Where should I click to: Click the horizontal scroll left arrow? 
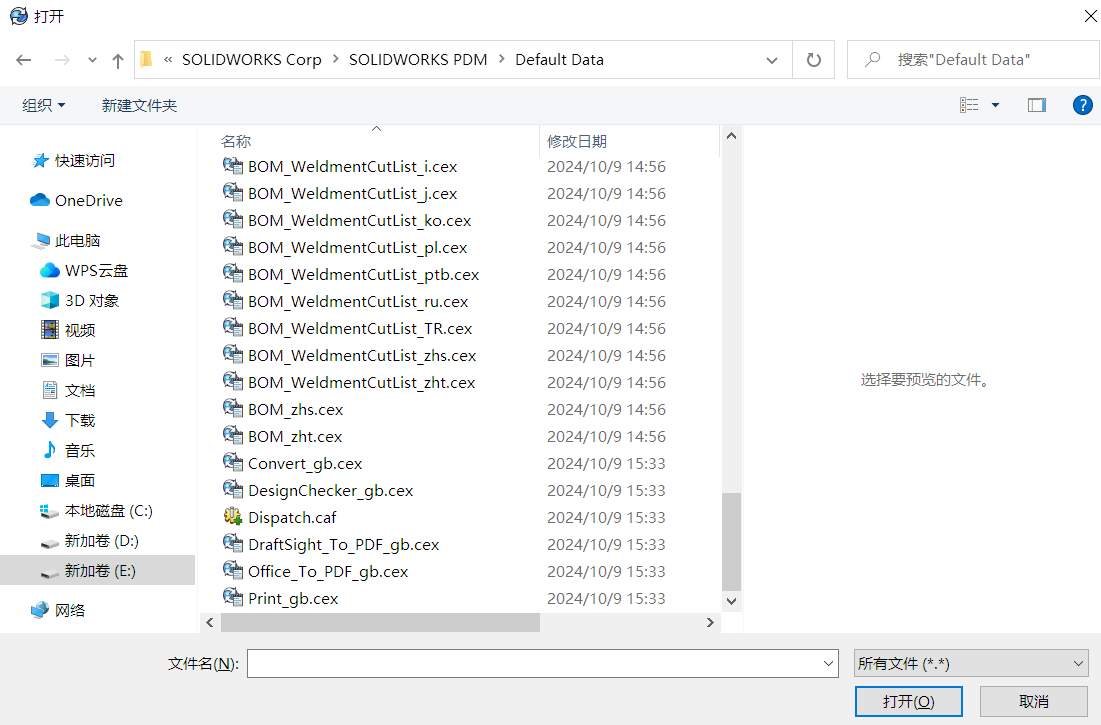[x=210, y=623]
